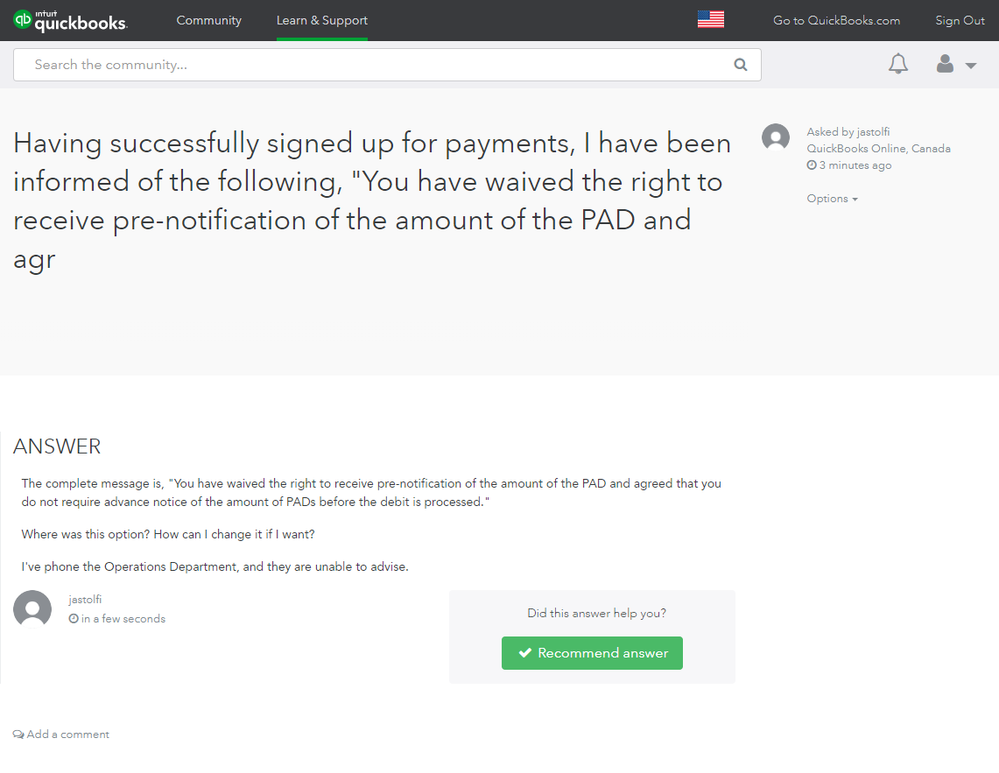Go to QuickBooks.com link
Screen dimensions: 999x773
click(836, 20)
